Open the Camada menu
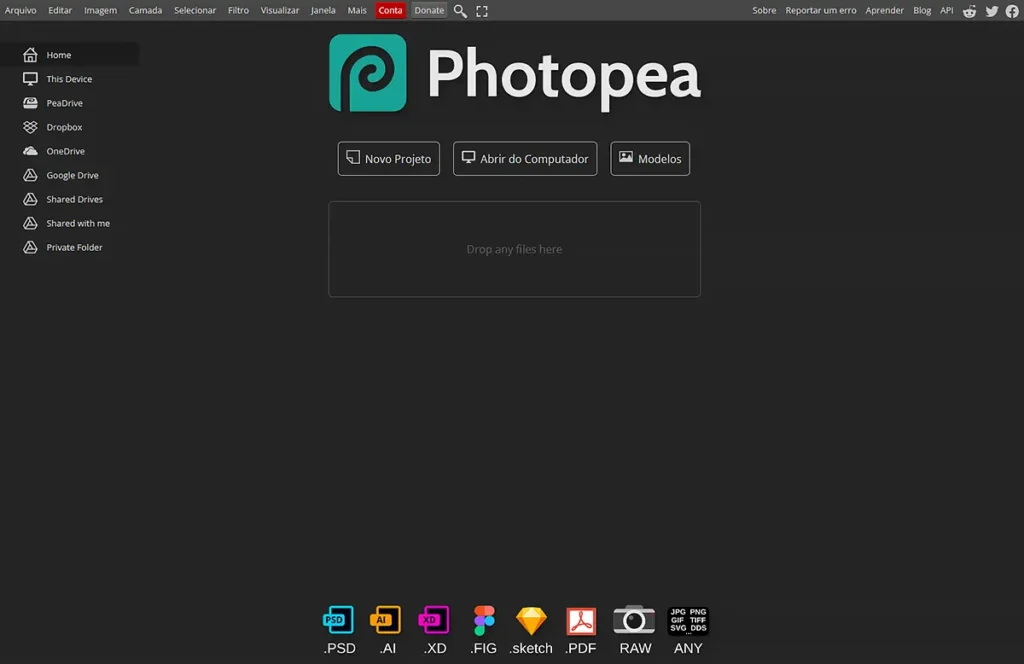This screenshot has width=1024, height=664. click(145, 10)
